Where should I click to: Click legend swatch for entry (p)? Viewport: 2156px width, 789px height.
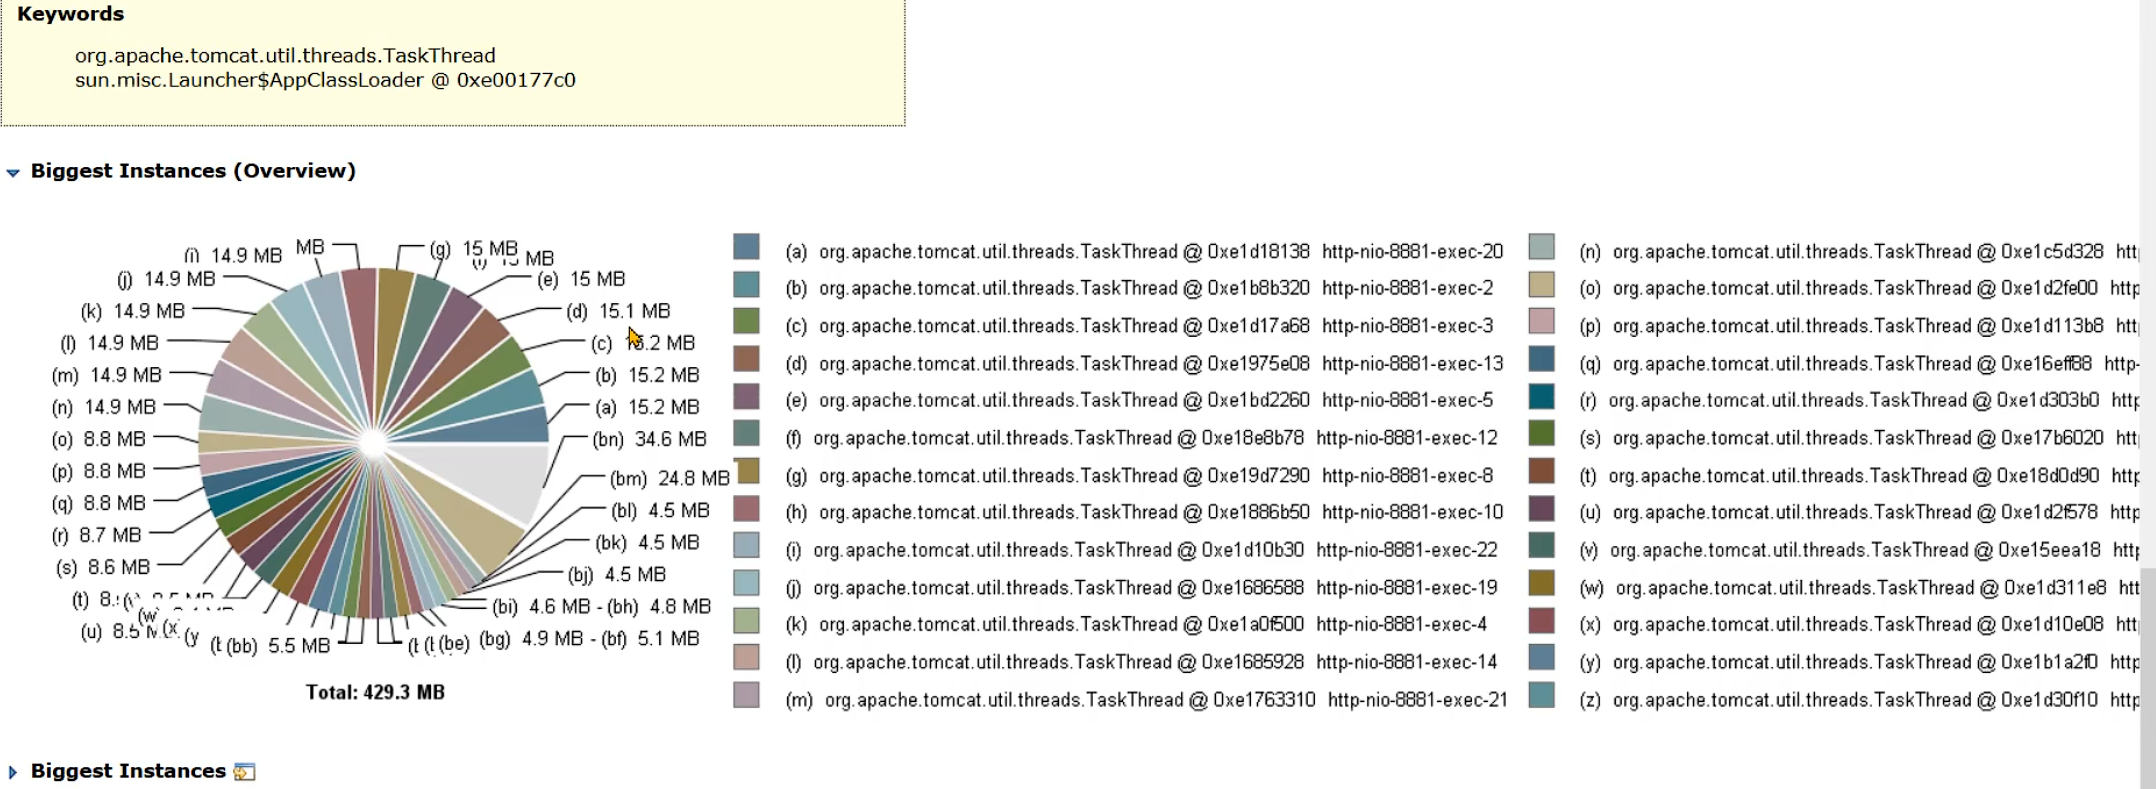pyautogui.click(x=1542, y=322)
